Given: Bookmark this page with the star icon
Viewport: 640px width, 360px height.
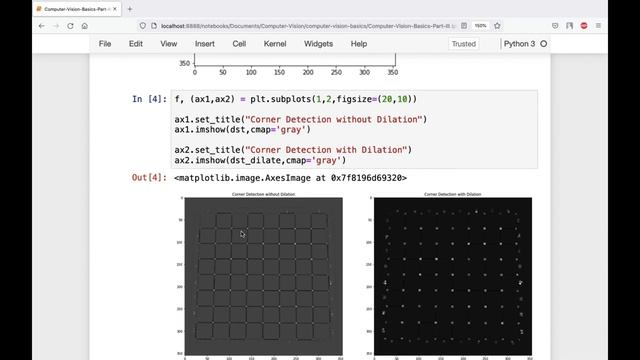Looking at the screenshot, I should (x=497, y=26).
